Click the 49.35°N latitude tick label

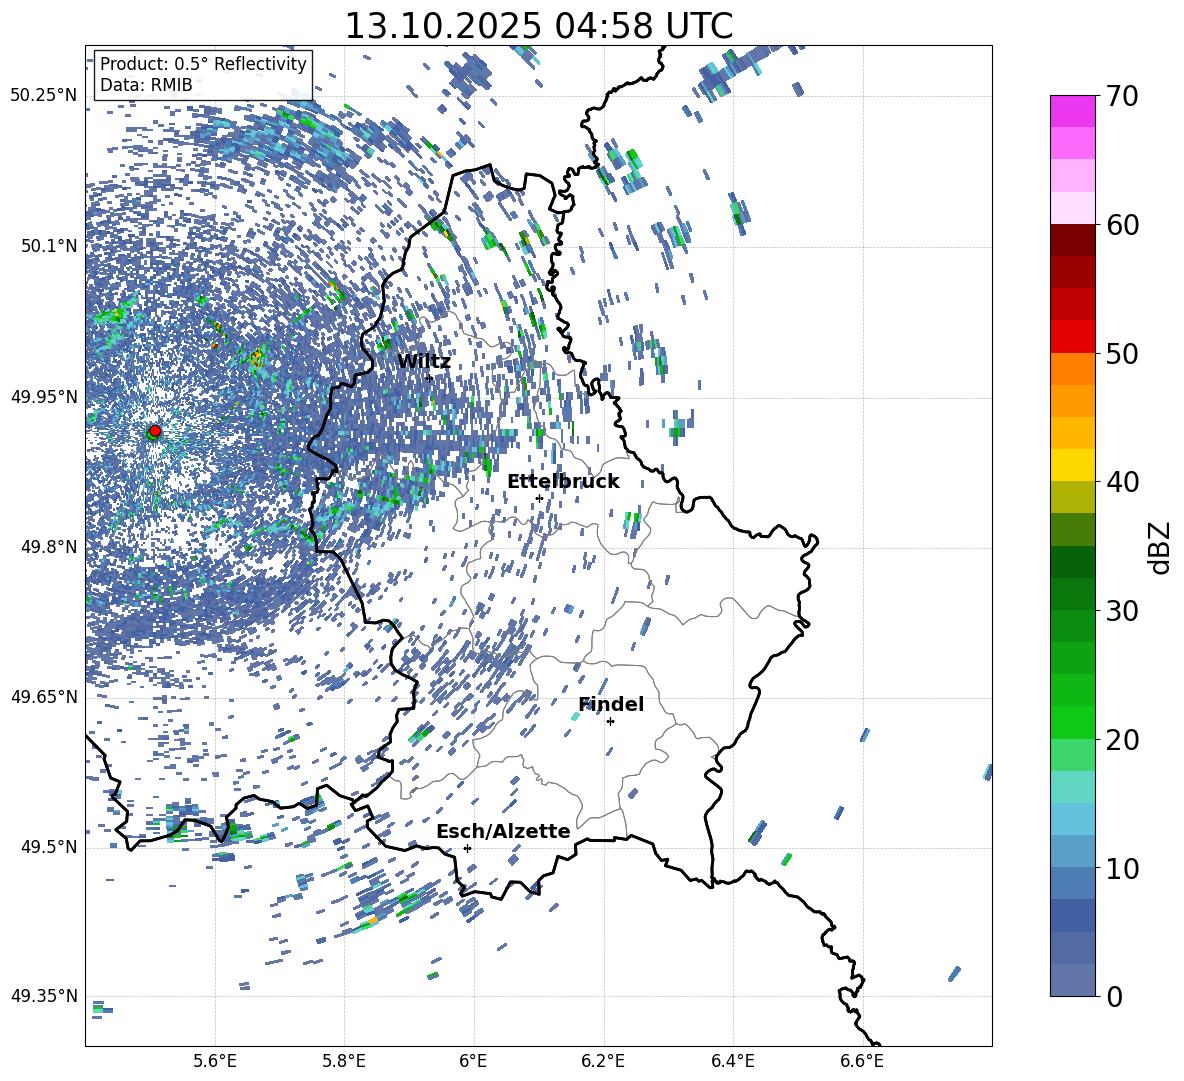point(43,996)
